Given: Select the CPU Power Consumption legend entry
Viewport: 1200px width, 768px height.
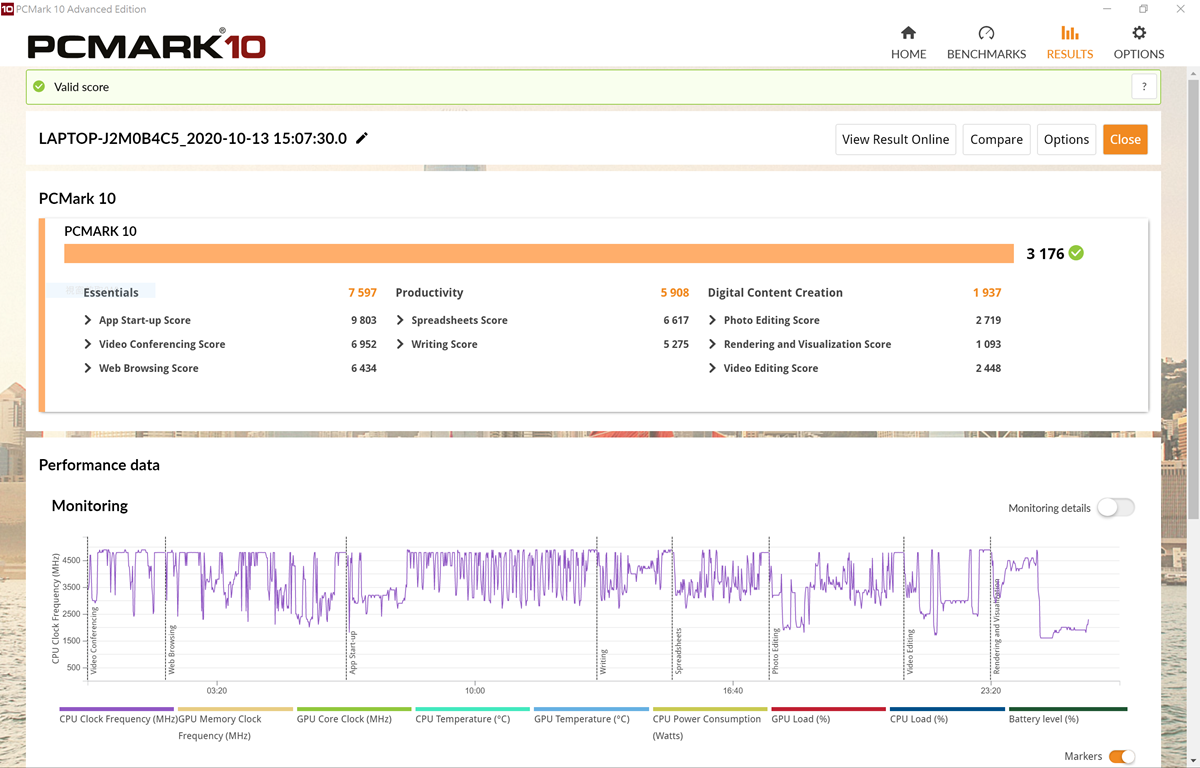Looking at the screenshot, I should [710, 727].
